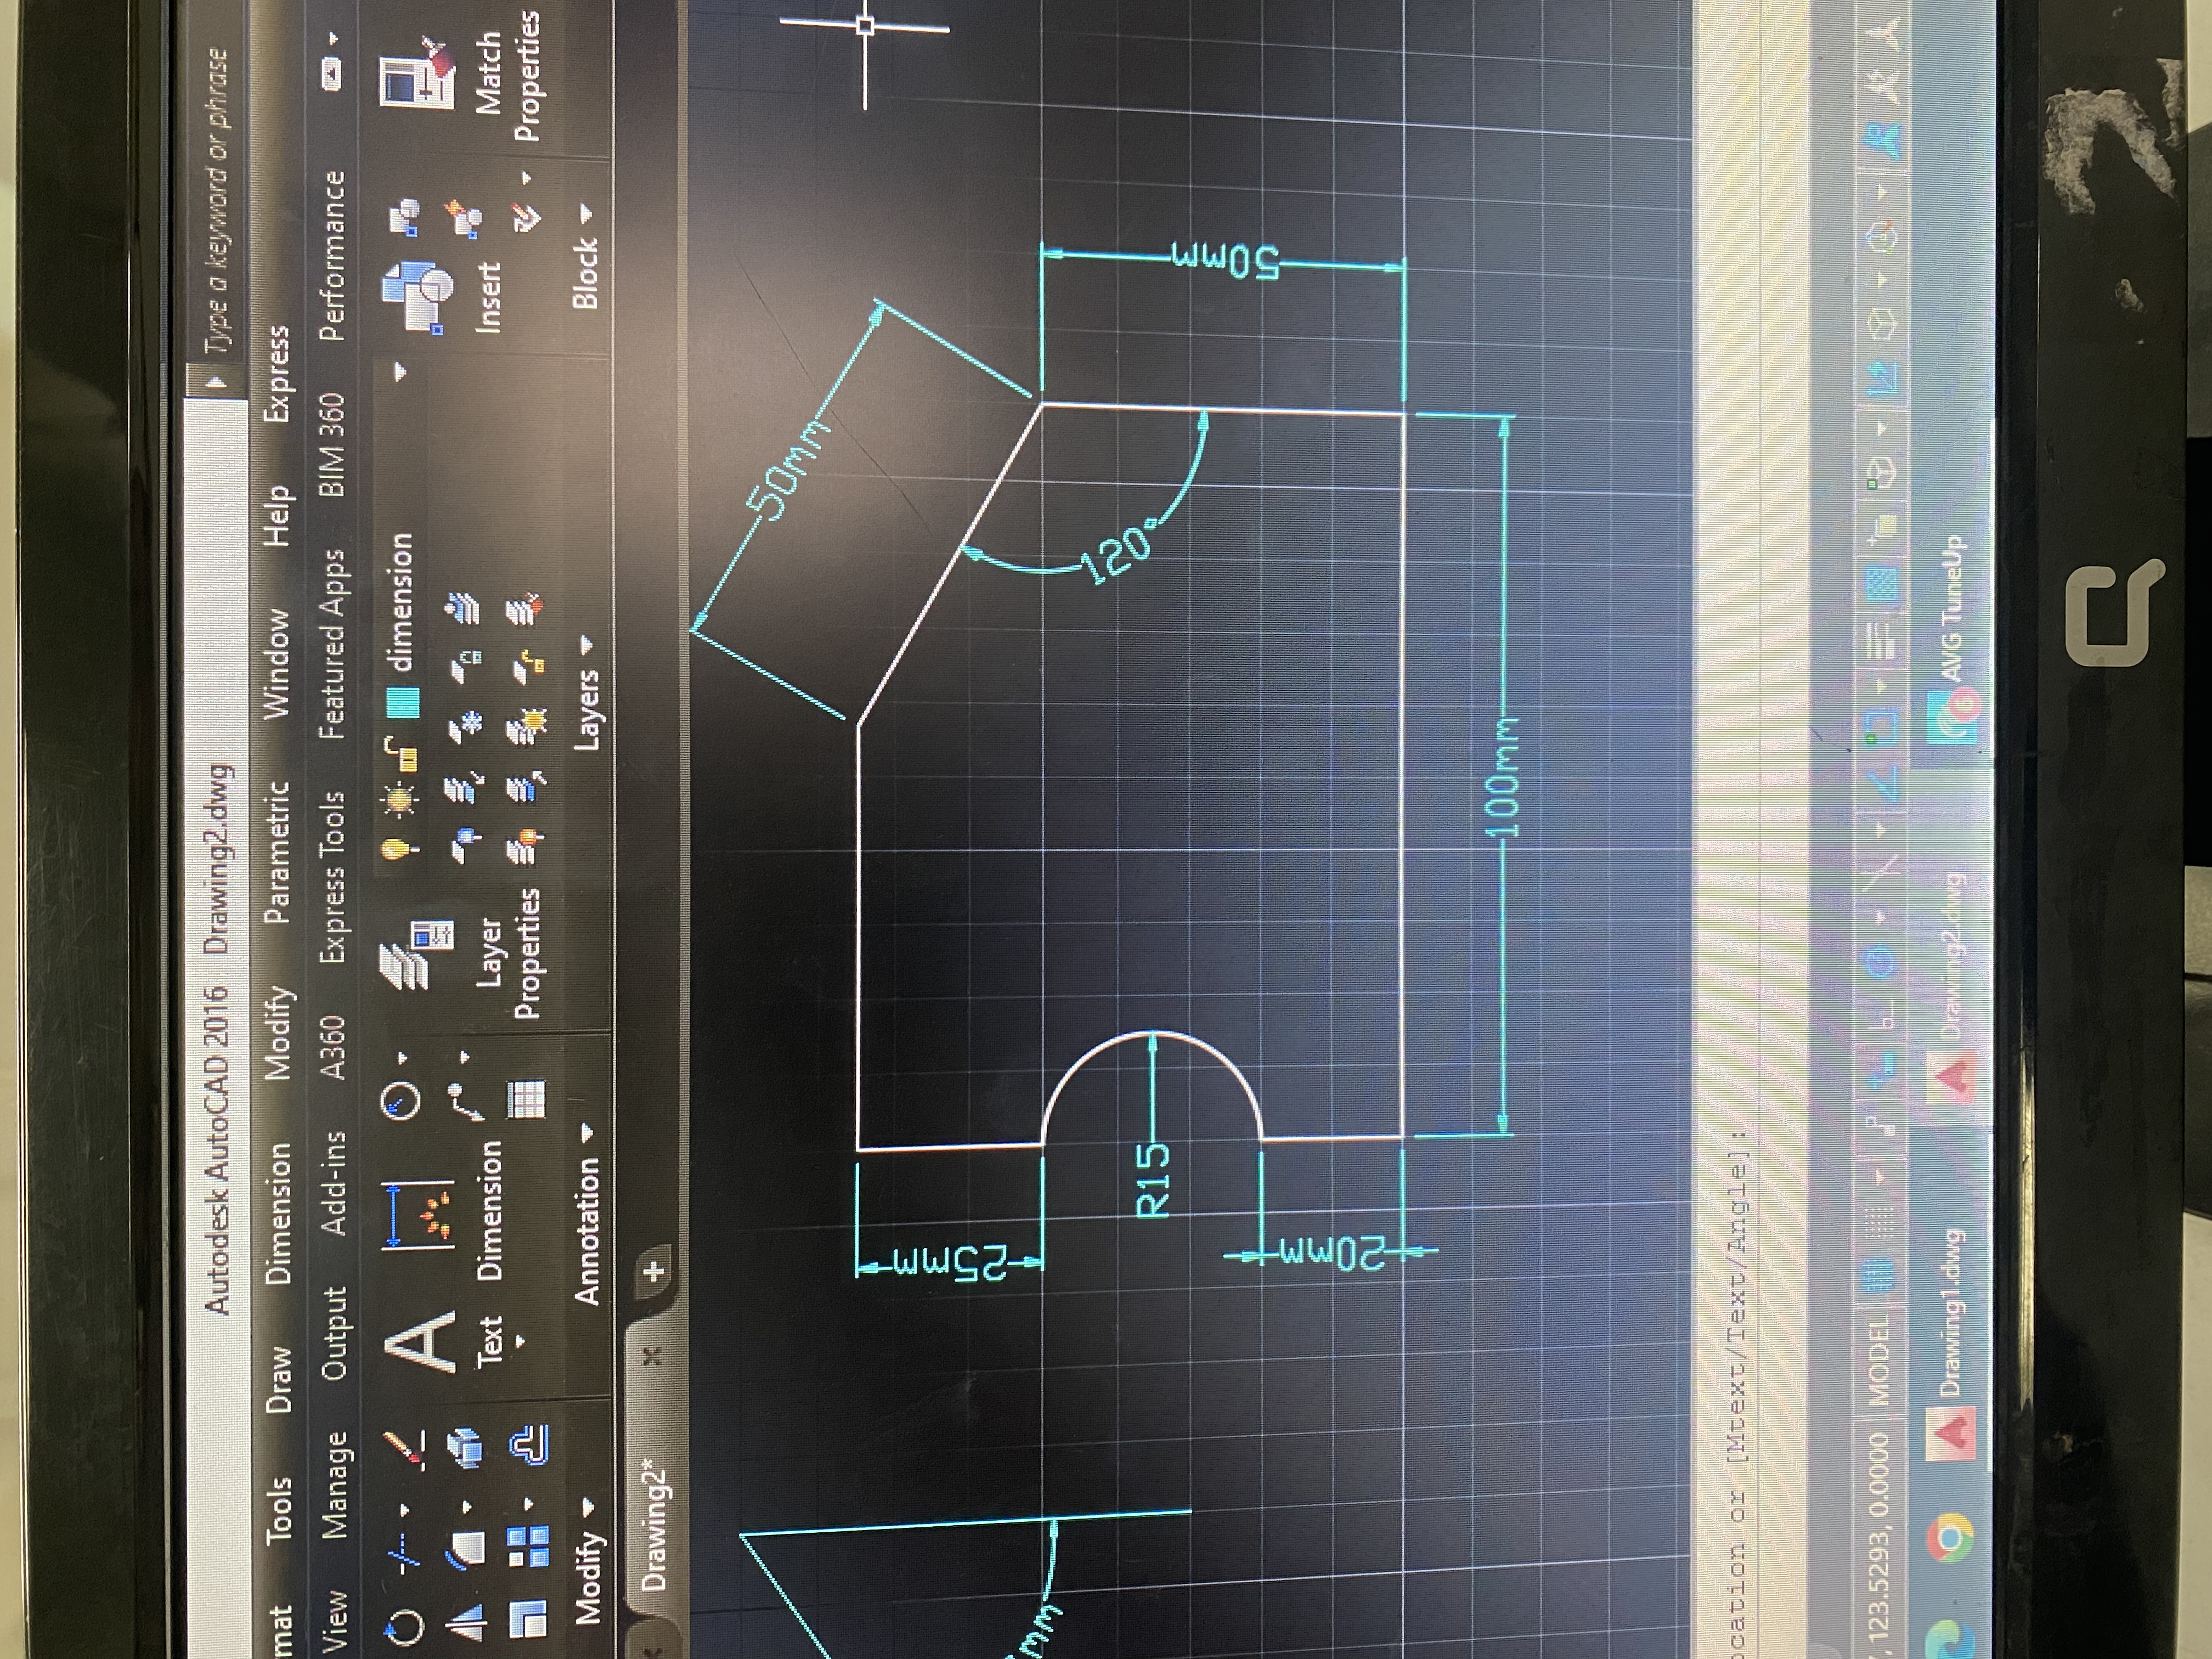Click the Fillet tool in Modify panel

pos(466,1552)
